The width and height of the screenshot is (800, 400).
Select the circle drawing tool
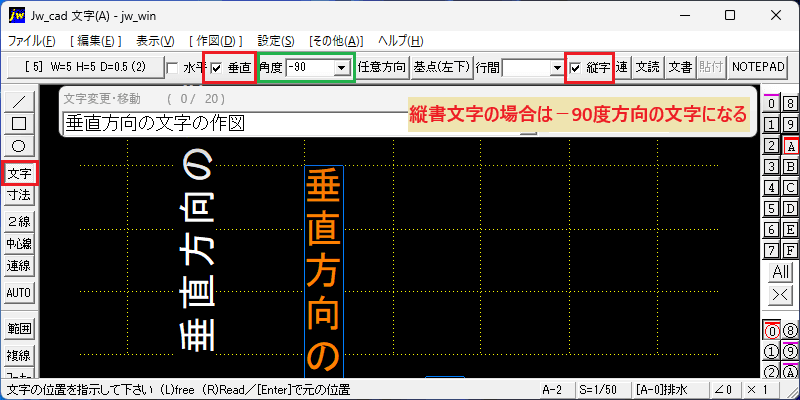pos(19,146)
